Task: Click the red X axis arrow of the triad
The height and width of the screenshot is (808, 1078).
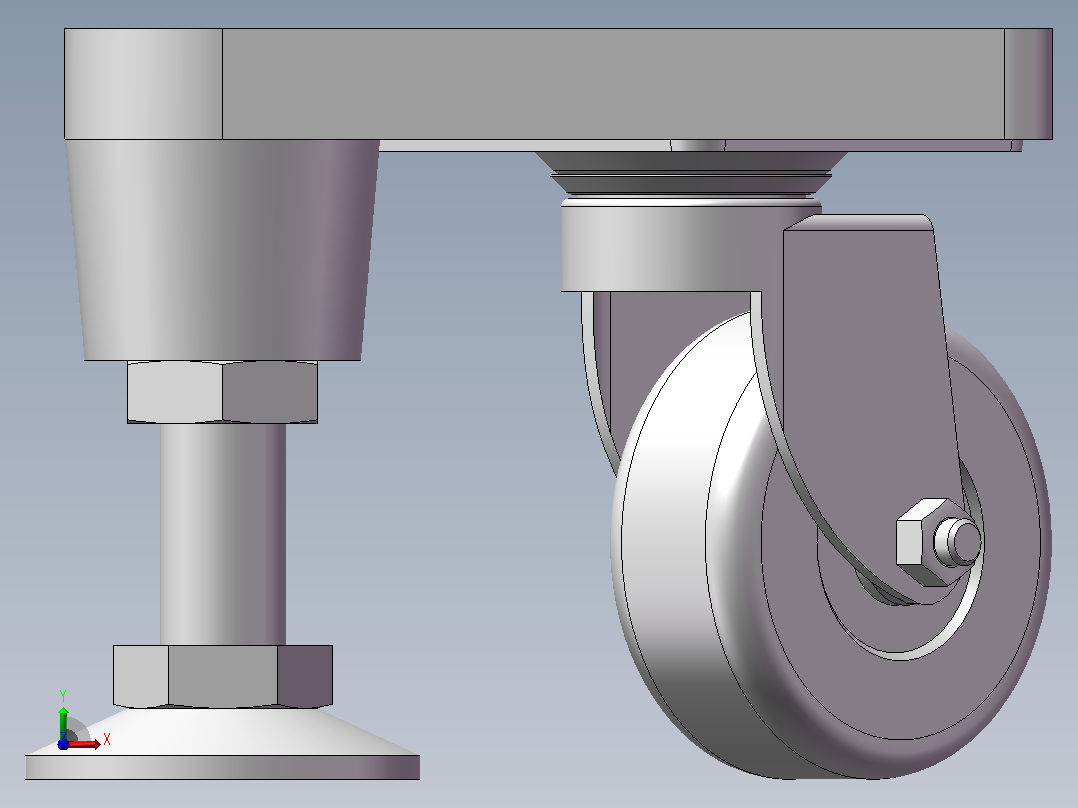Action: point(84,744)
